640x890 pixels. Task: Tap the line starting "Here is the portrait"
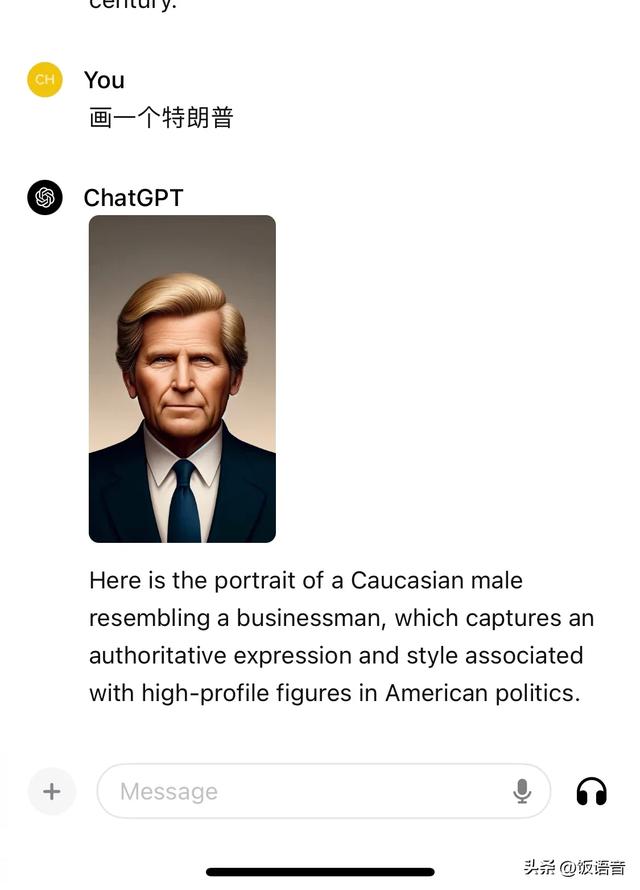tap(306, 581)
